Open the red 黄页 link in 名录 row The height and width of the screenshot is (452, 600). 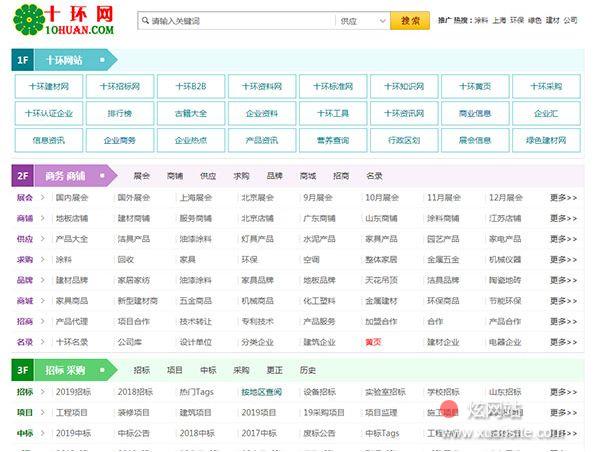click(x=373, y=342)
